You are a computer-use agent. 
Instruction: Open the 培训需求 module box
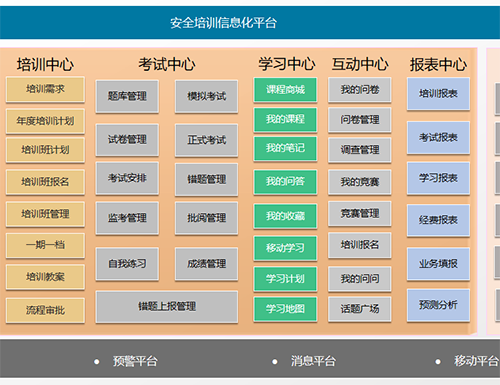tap(45, 89)
